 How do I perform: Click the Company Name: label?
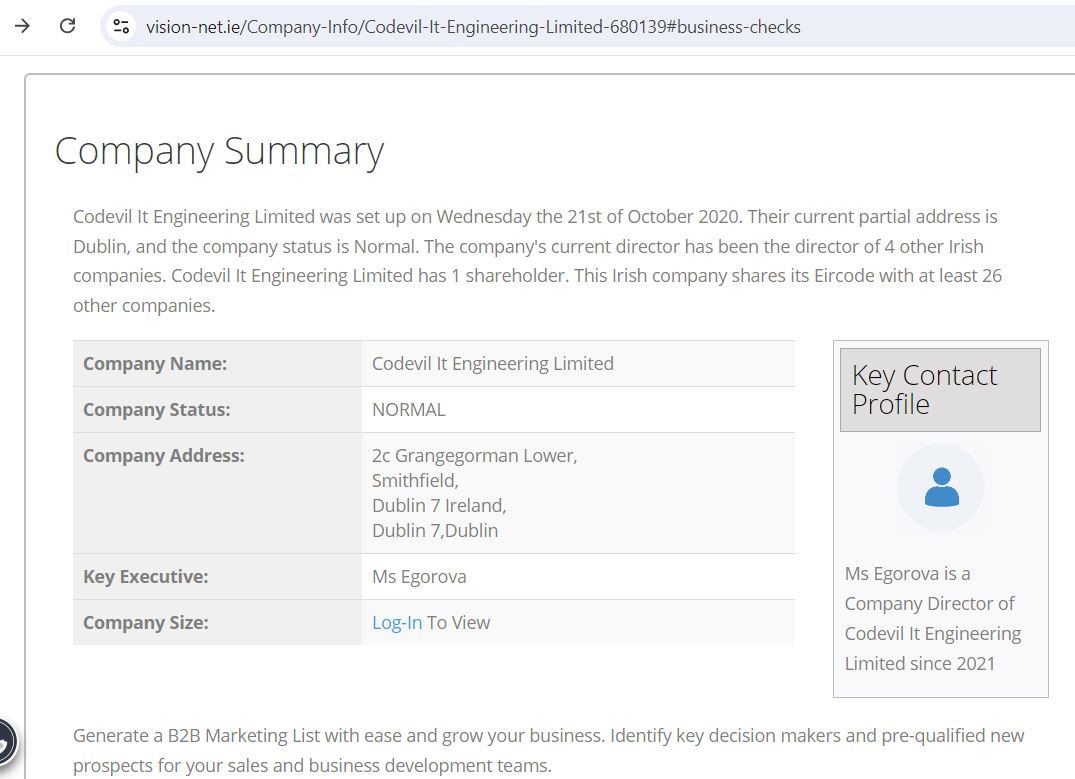(155, 363)
